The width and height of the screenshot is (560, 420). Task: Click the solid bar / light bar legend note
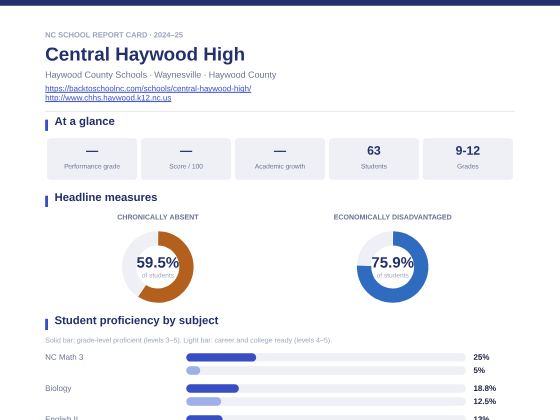pyautogui.click(x=188, y=340)
